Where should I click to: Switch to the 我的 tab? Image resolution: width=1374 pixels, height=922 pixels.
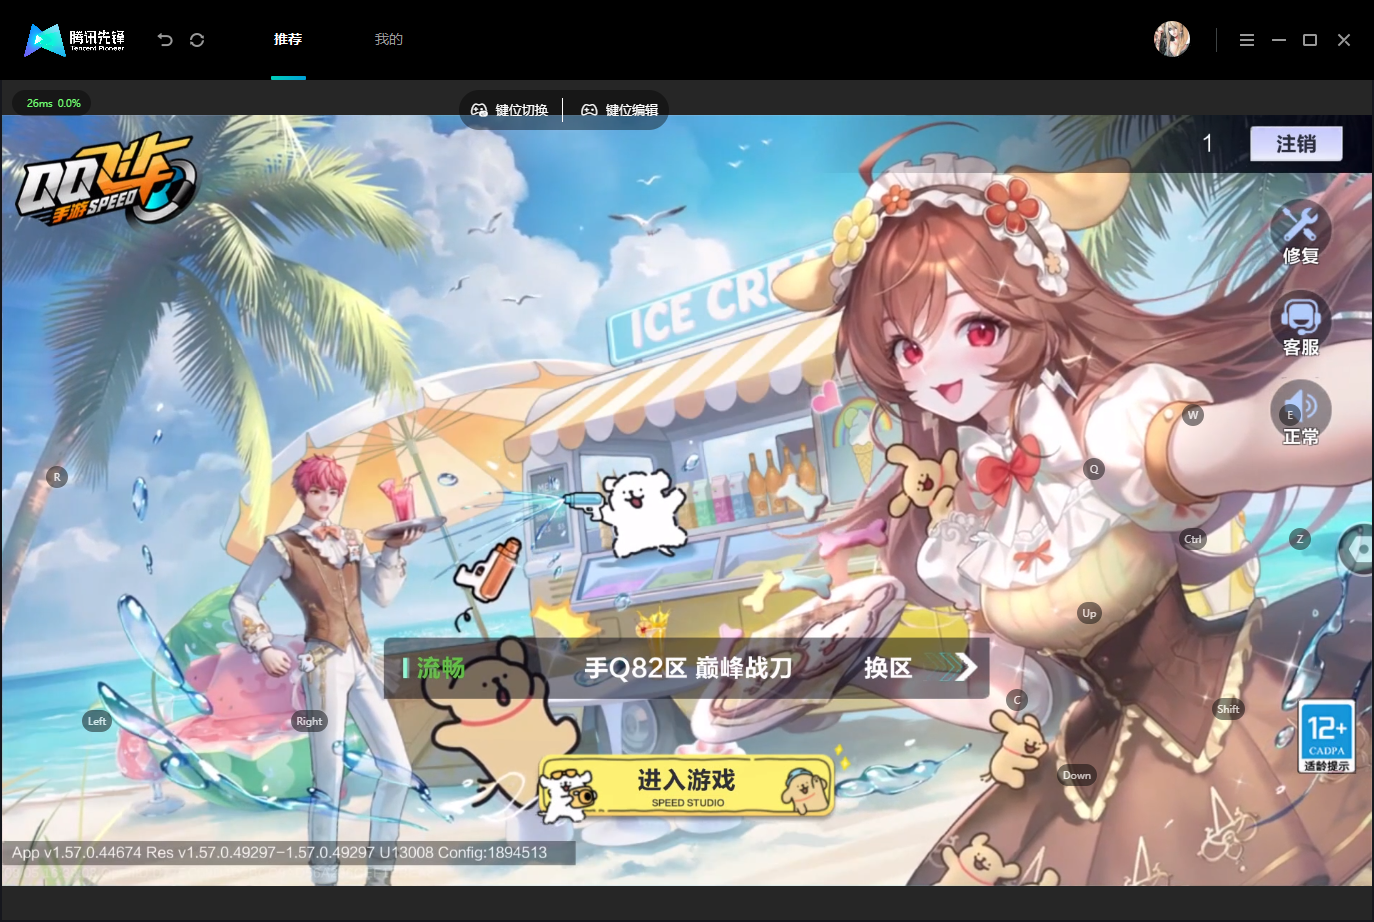(389, 39)
